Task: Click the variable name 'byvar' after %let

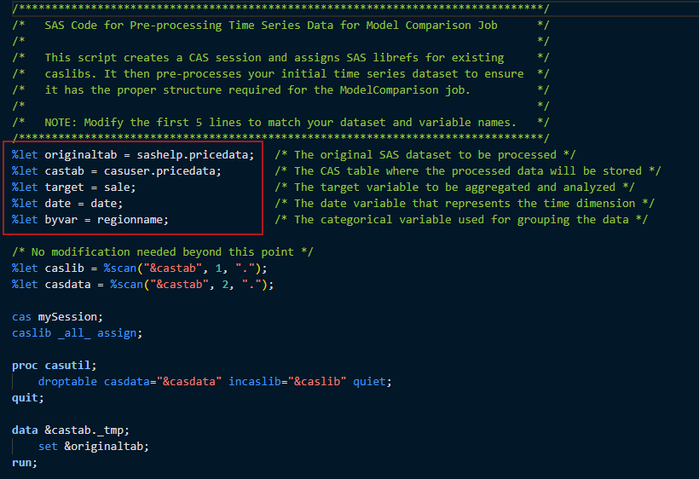Action: [61, 219]
